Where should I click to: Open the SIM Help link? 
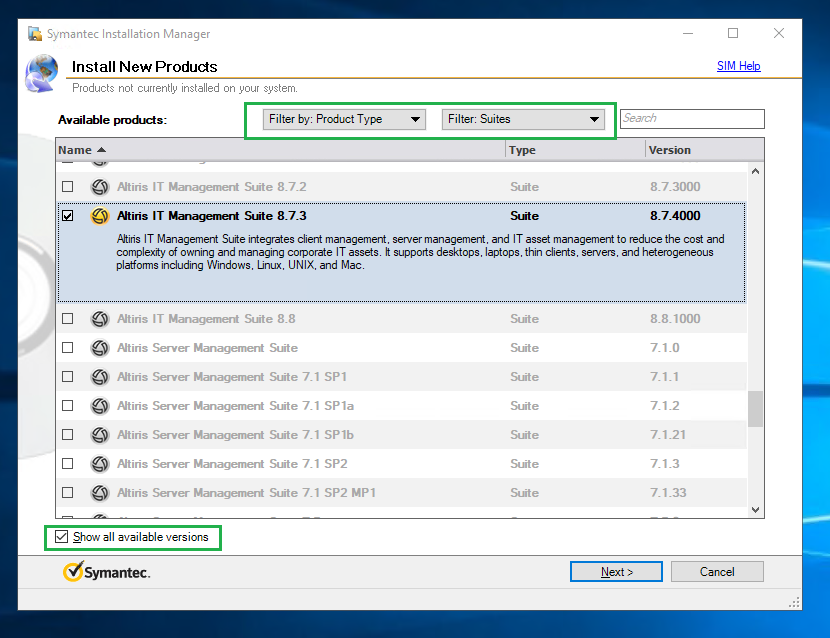[x=738, y=66]
